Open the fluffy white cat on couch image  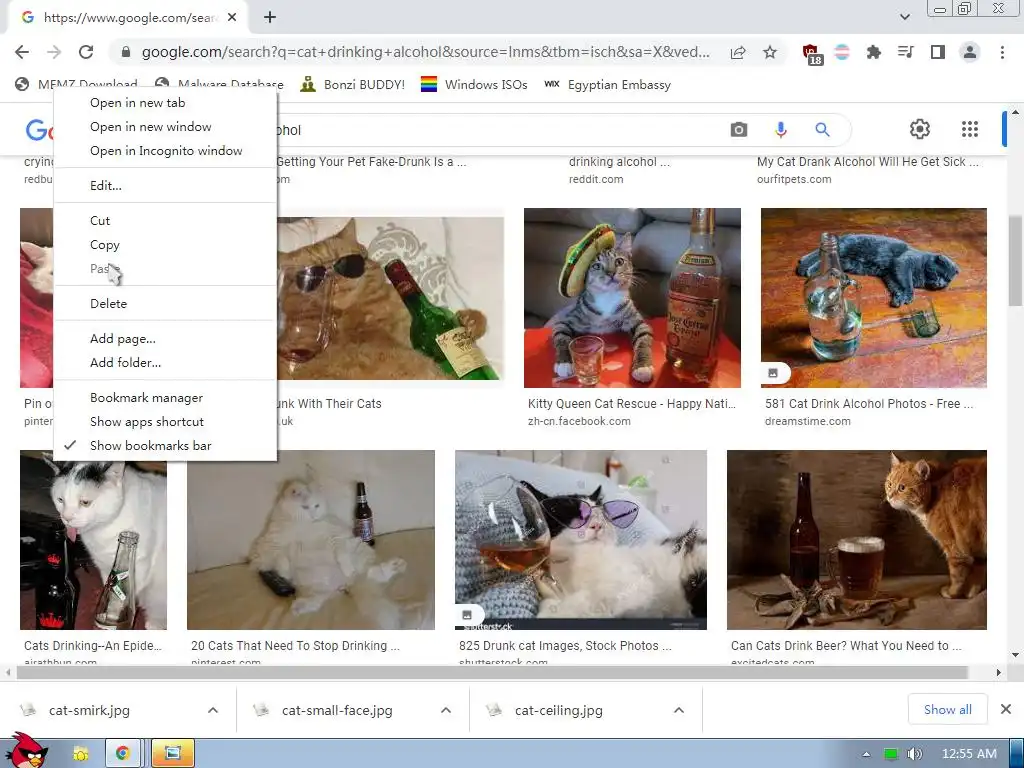311,539
